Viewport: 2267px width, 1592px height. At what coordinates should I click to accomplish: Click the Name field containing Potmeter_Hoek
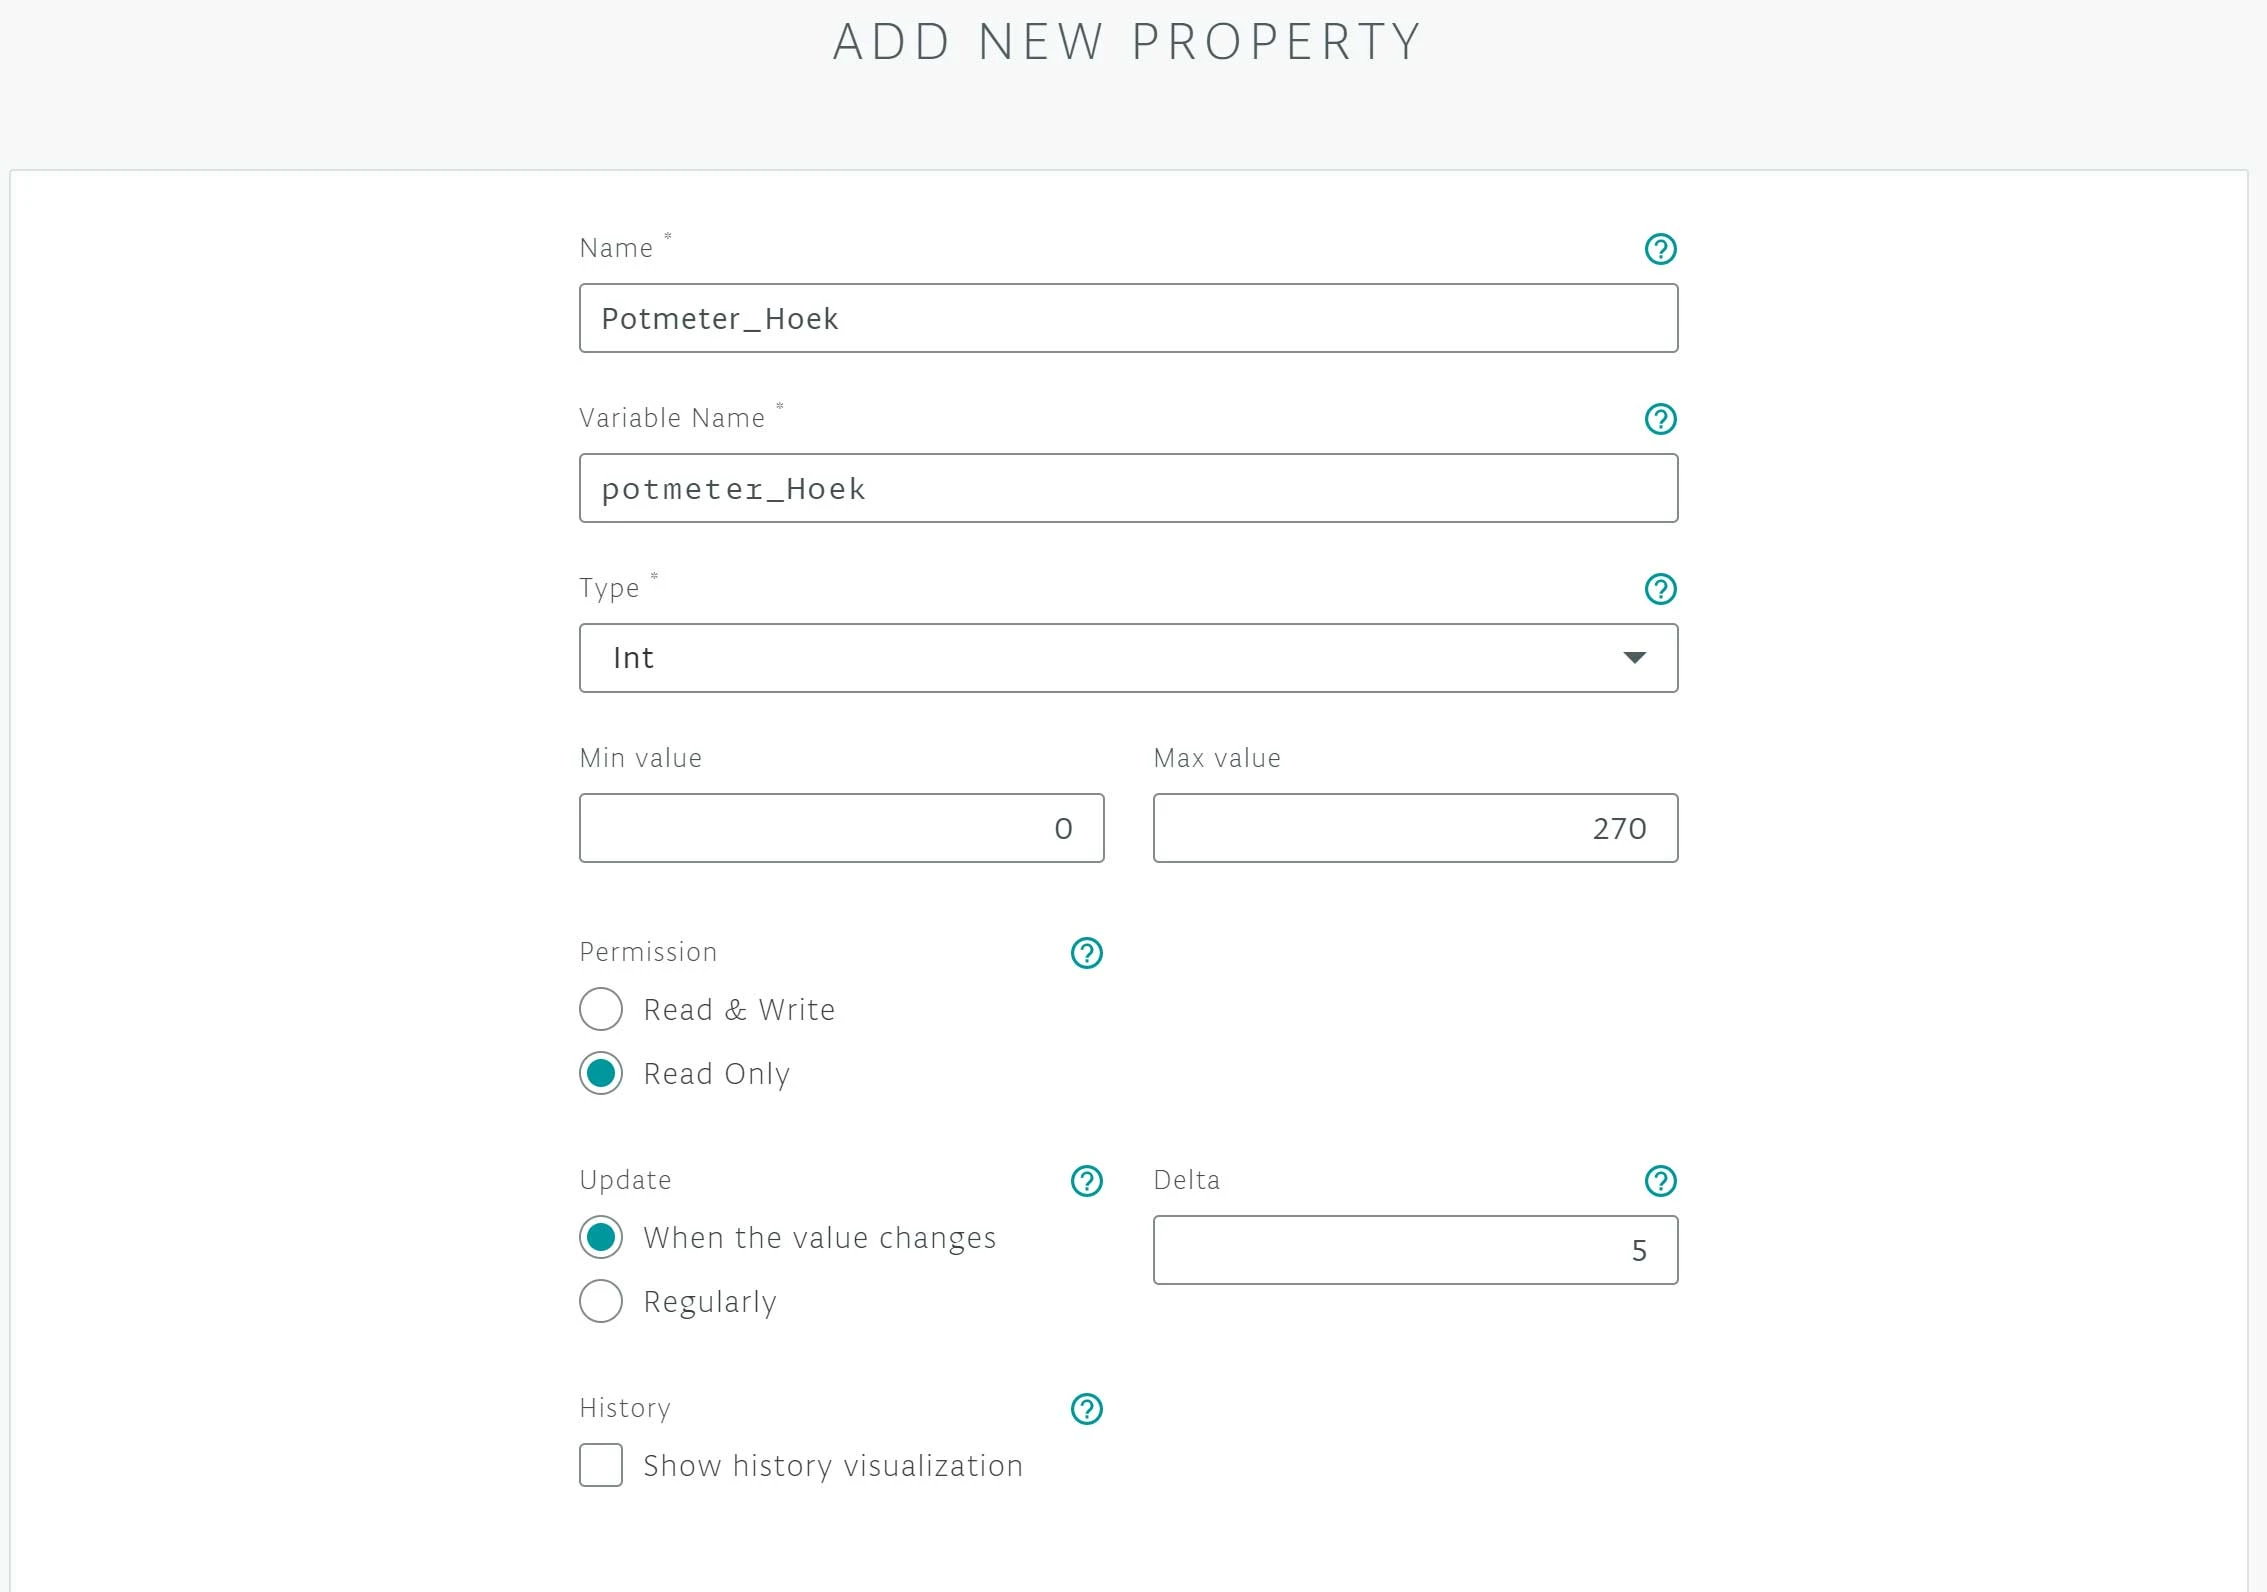[1128, 318]
